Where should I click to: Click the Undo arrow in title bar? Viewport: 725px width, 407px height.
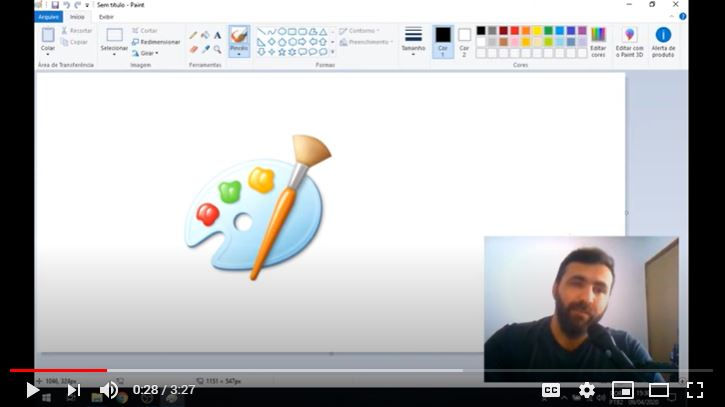[x=67, y=5]
